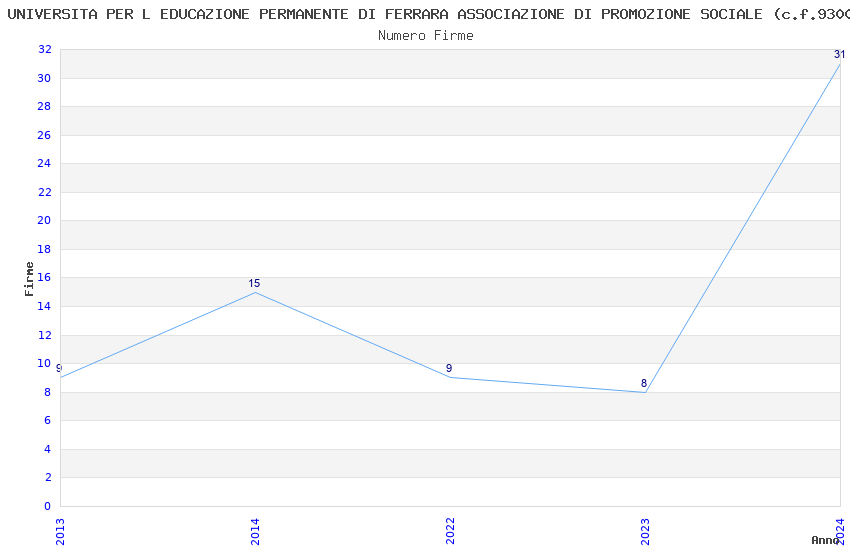Click the chart title starting 'UNIVERSITA PER L EDUCAZIONE'
The width and height of the screenshot is (850, 550).
click(x=428, y=14)
